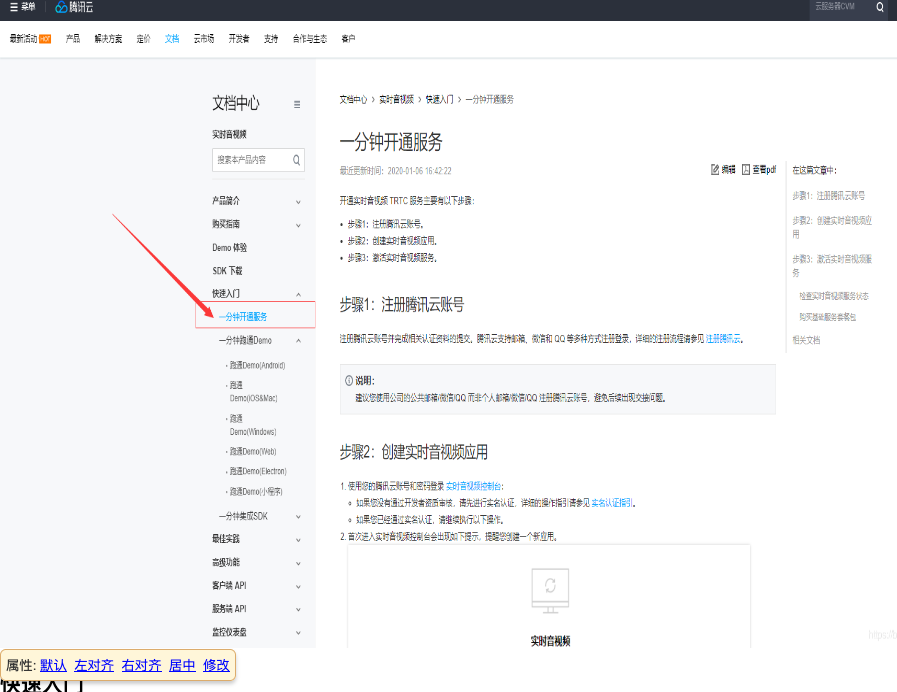
Task: Open the 支持 navigation item
Action: [271, 38]
